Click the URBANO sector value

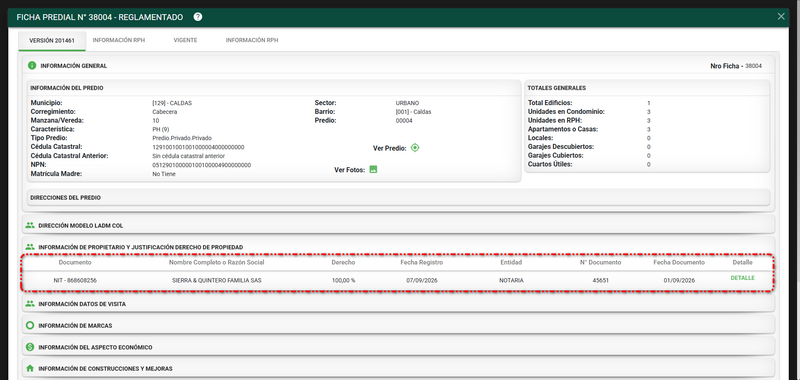tap(407, 103)
